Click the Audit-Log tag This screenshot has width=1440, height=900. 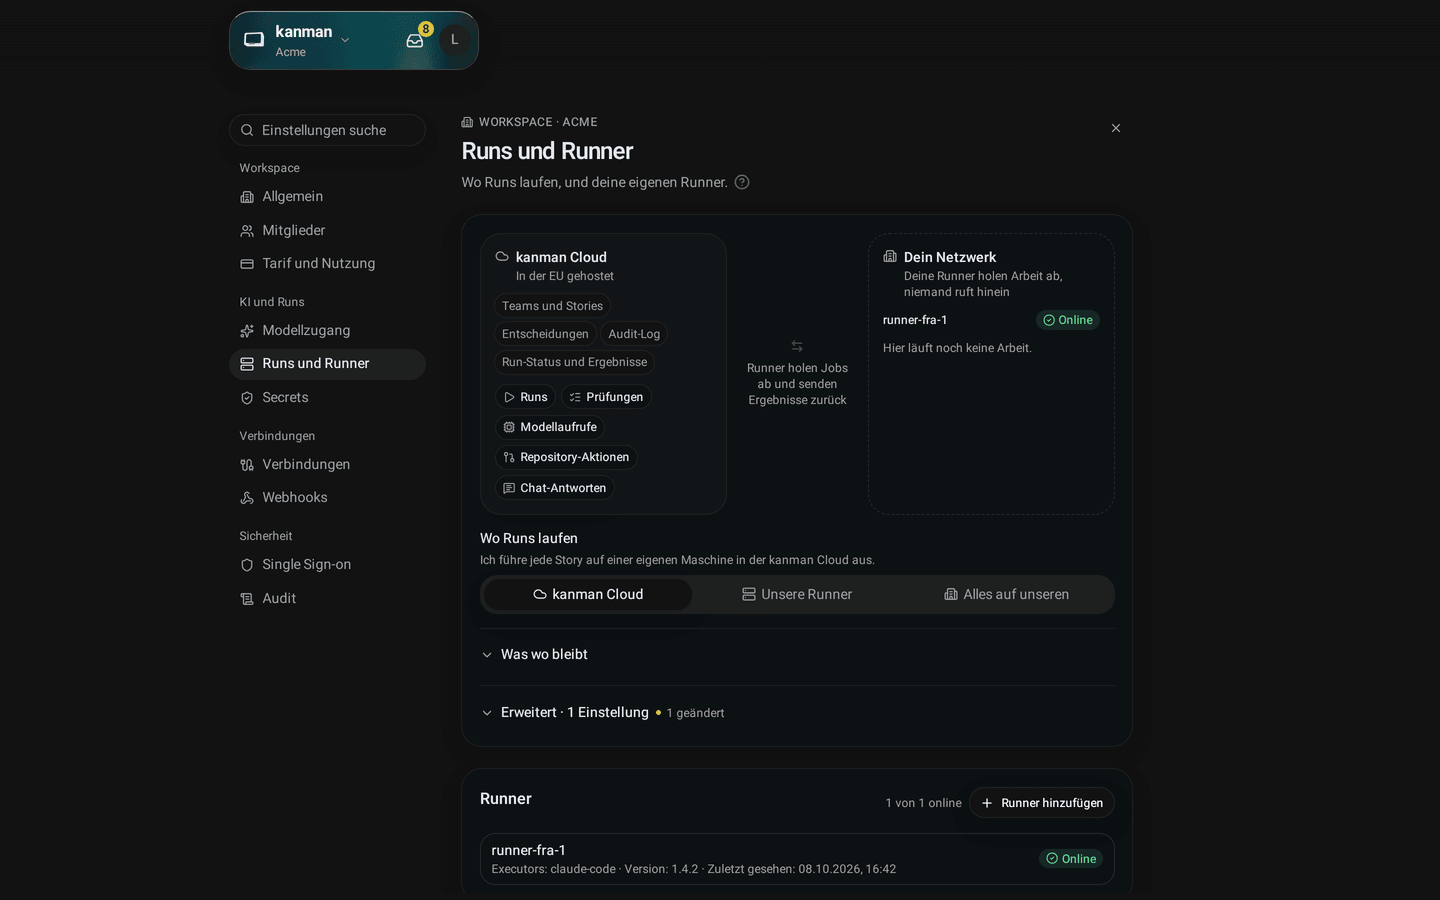[x=634, y=334]
